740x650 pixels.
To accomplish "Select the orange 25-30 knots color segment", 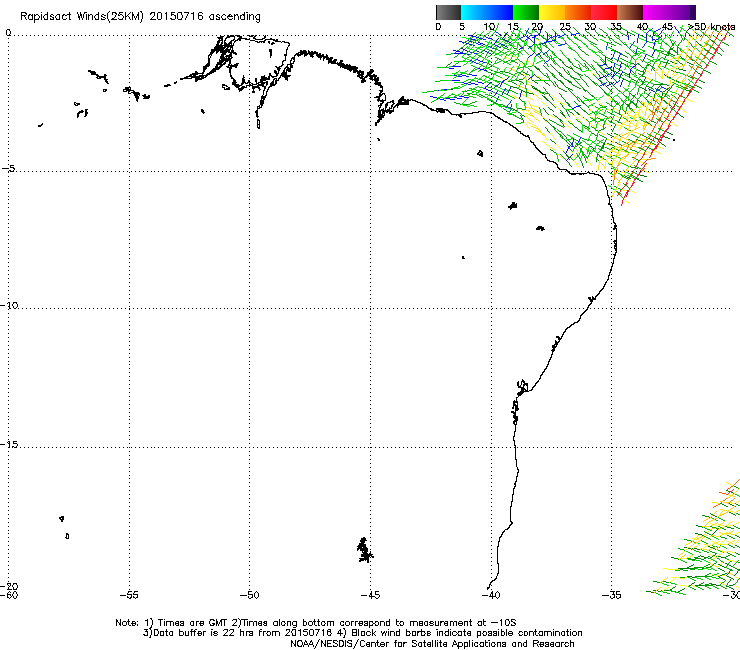I will (x=578, y=12).
